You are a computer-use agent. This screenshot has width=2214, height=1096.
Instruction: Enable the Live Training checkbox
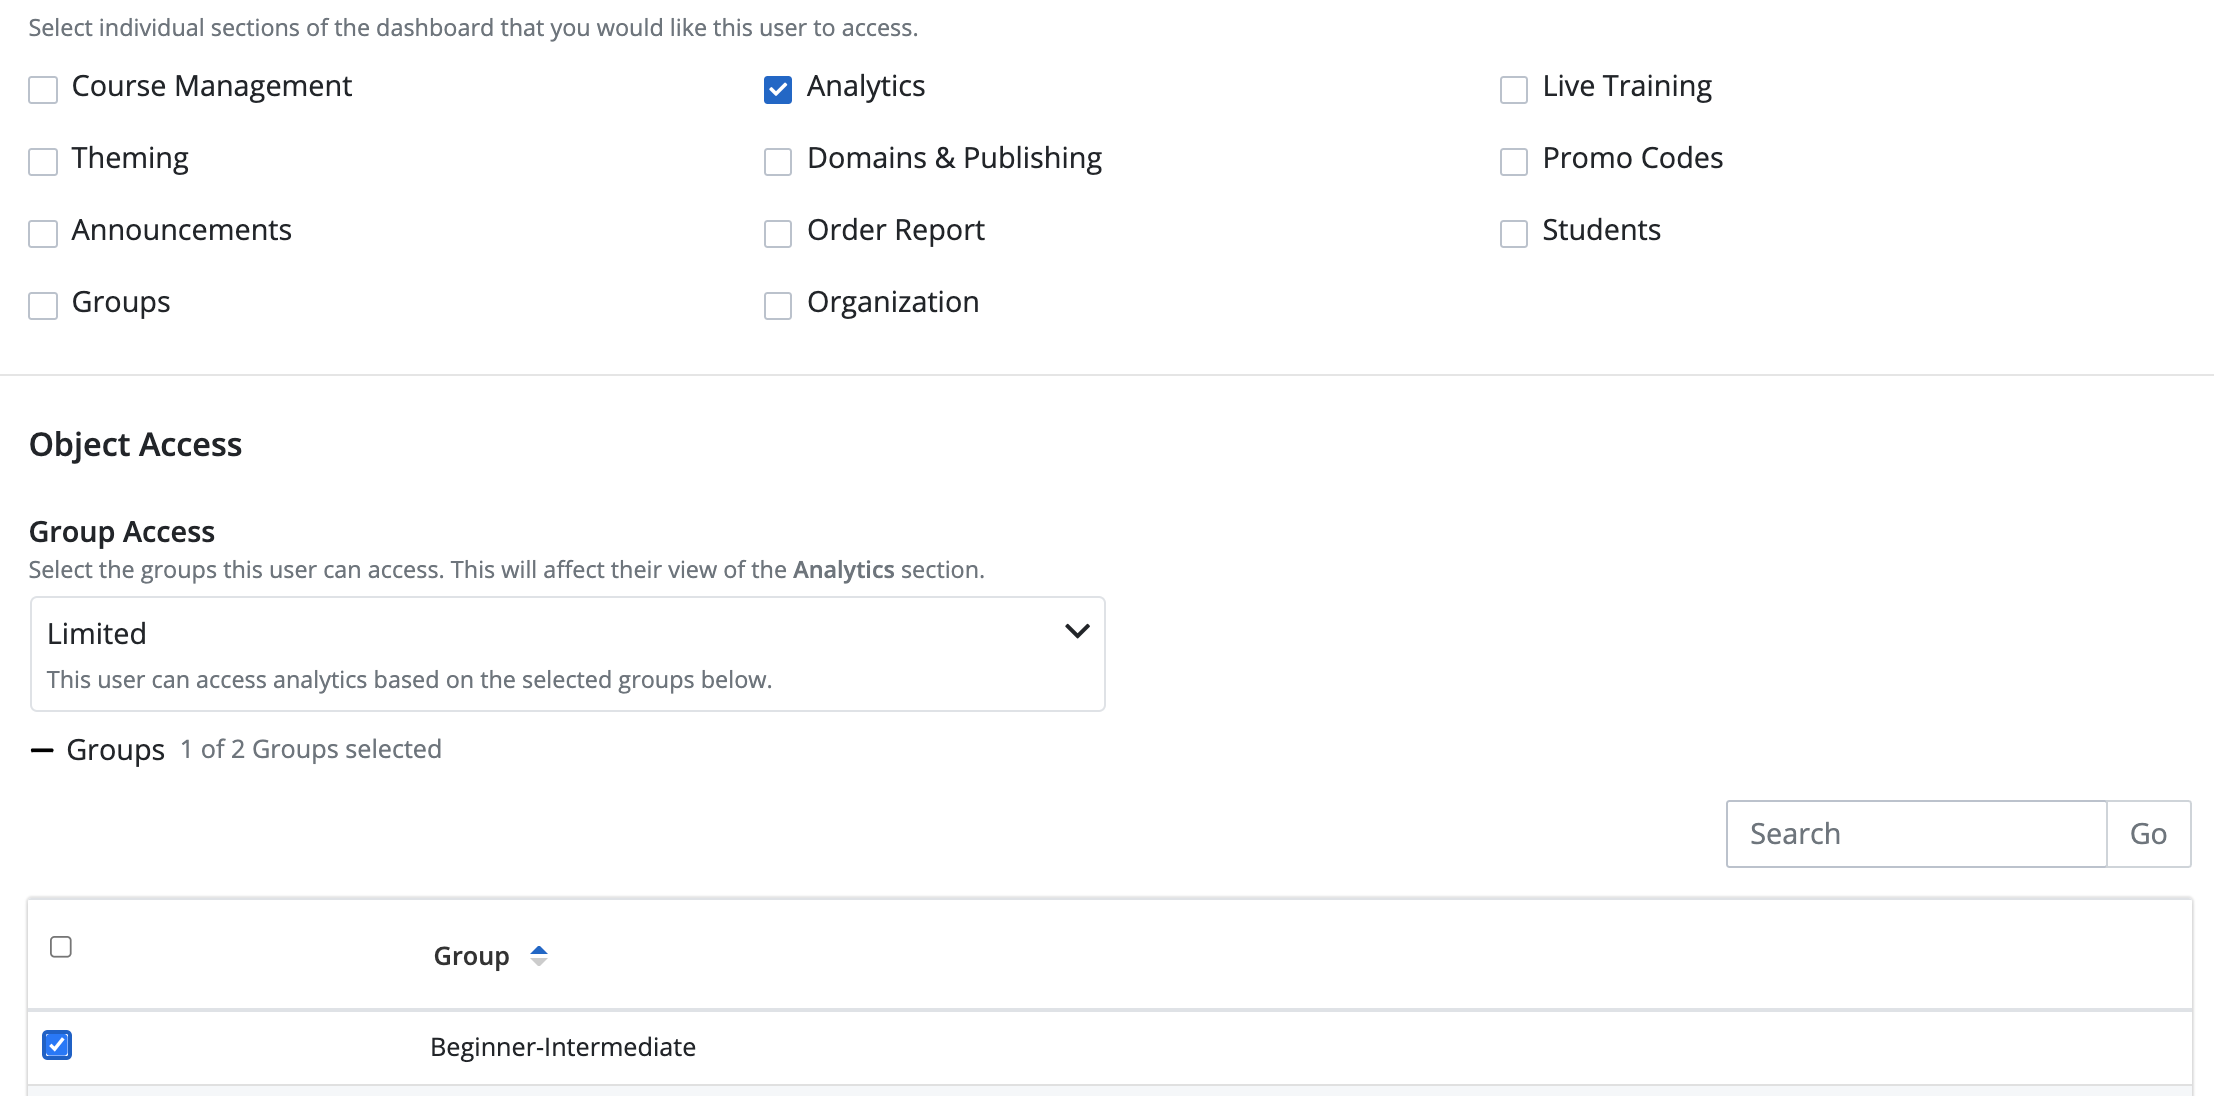click(1513, 90)
